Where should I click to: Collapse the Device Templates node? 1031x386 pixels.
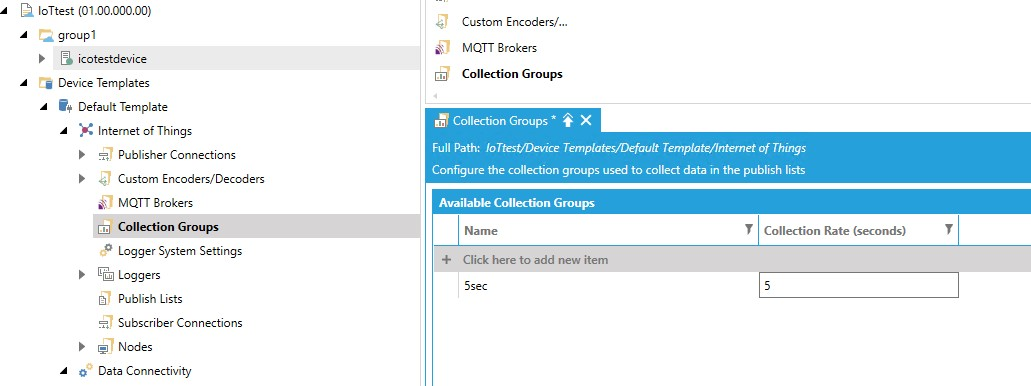coord(24,84)
